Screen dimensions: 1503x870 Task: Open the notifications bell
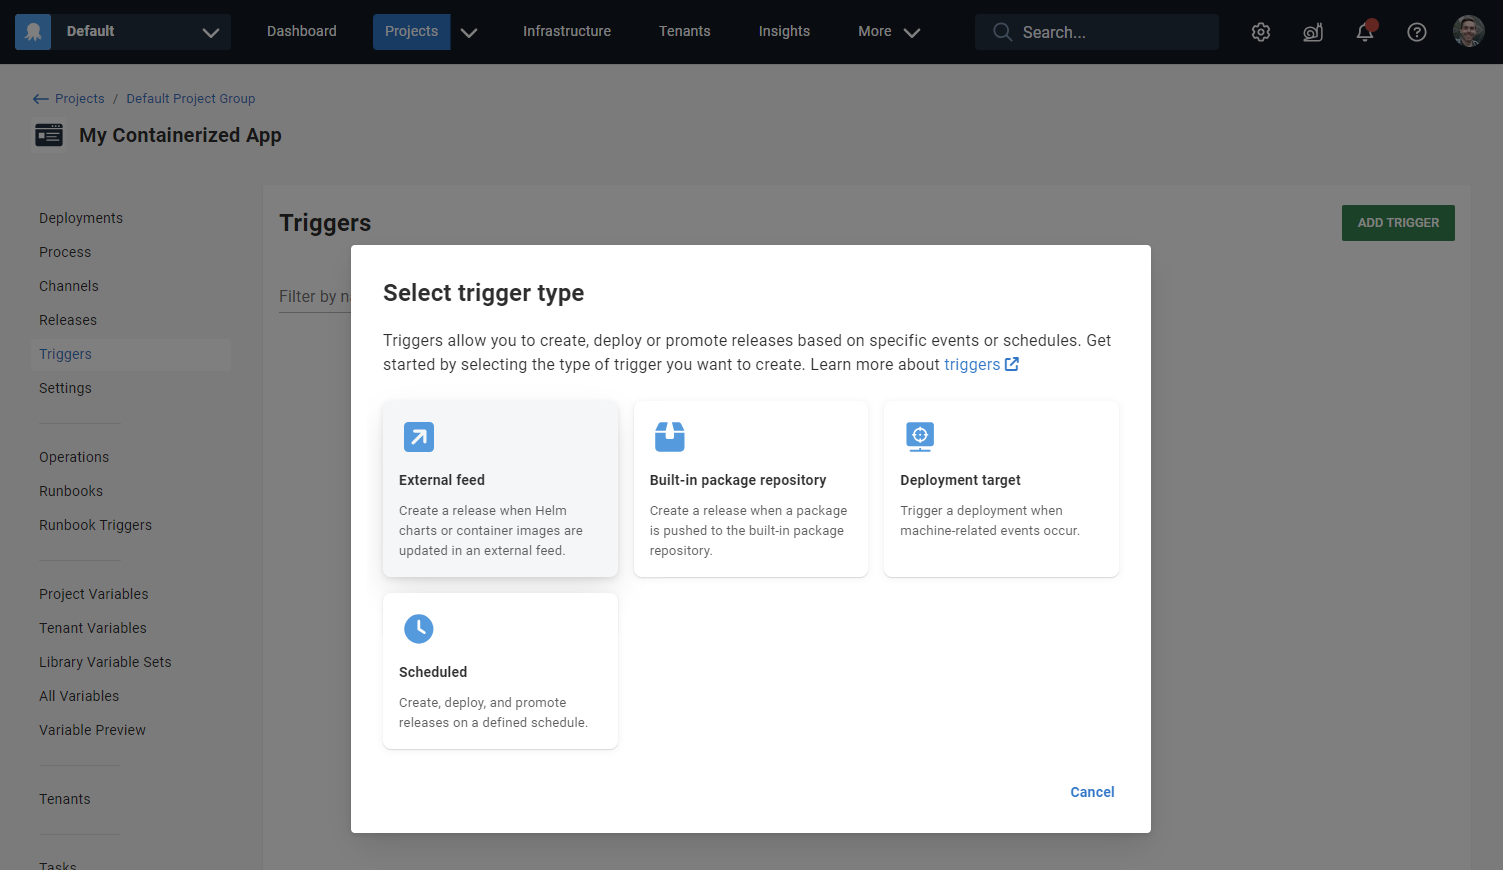coord(1365,32)
